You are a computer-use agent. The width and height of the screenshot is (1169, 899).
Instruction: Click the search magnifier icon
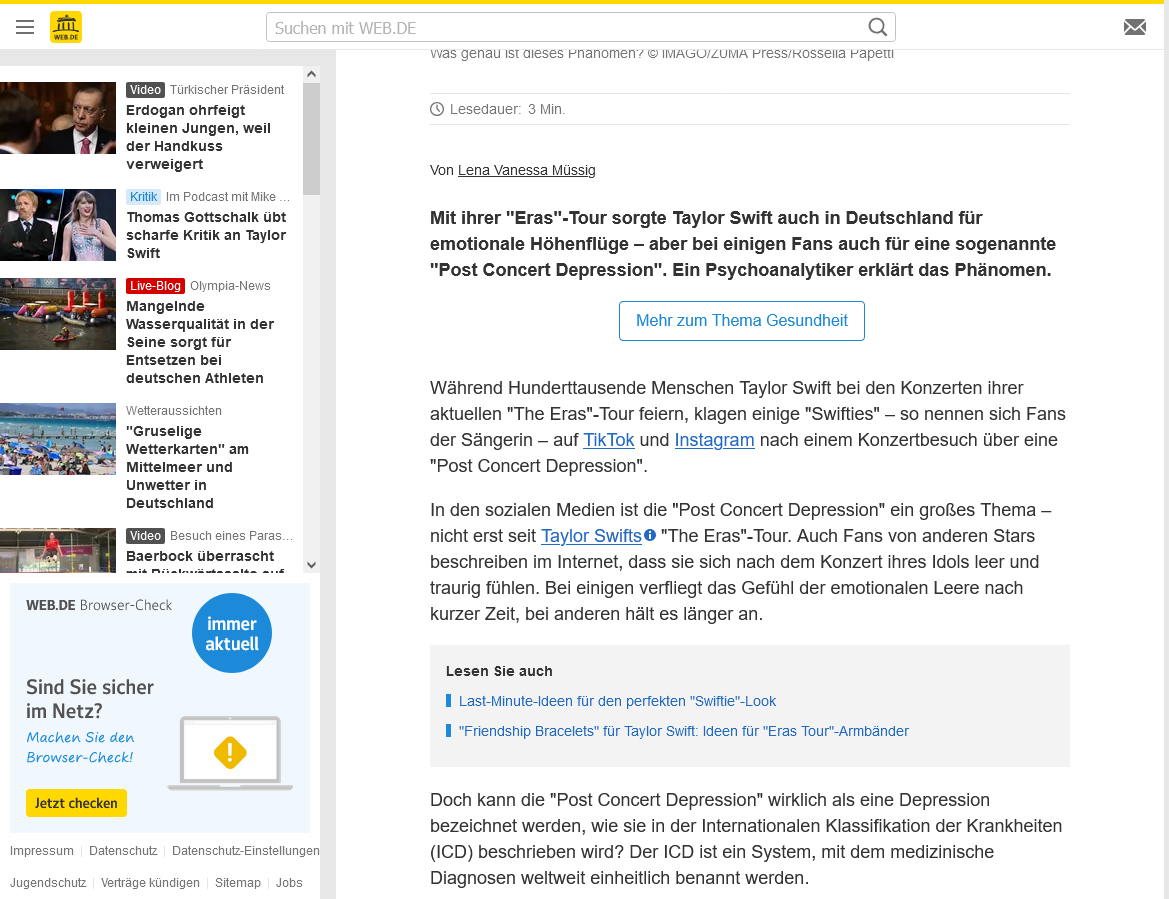pyautogui.click(x=877, y=27)
